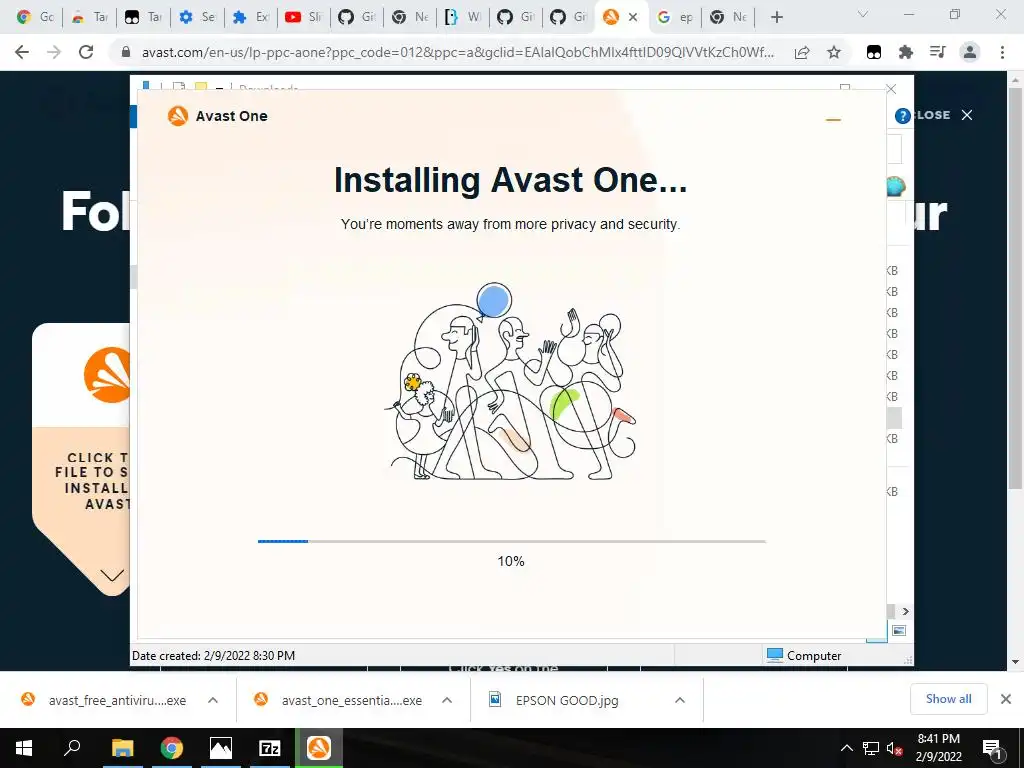Expand options for EPSON GOOD.jpg download

click(680, 700)
